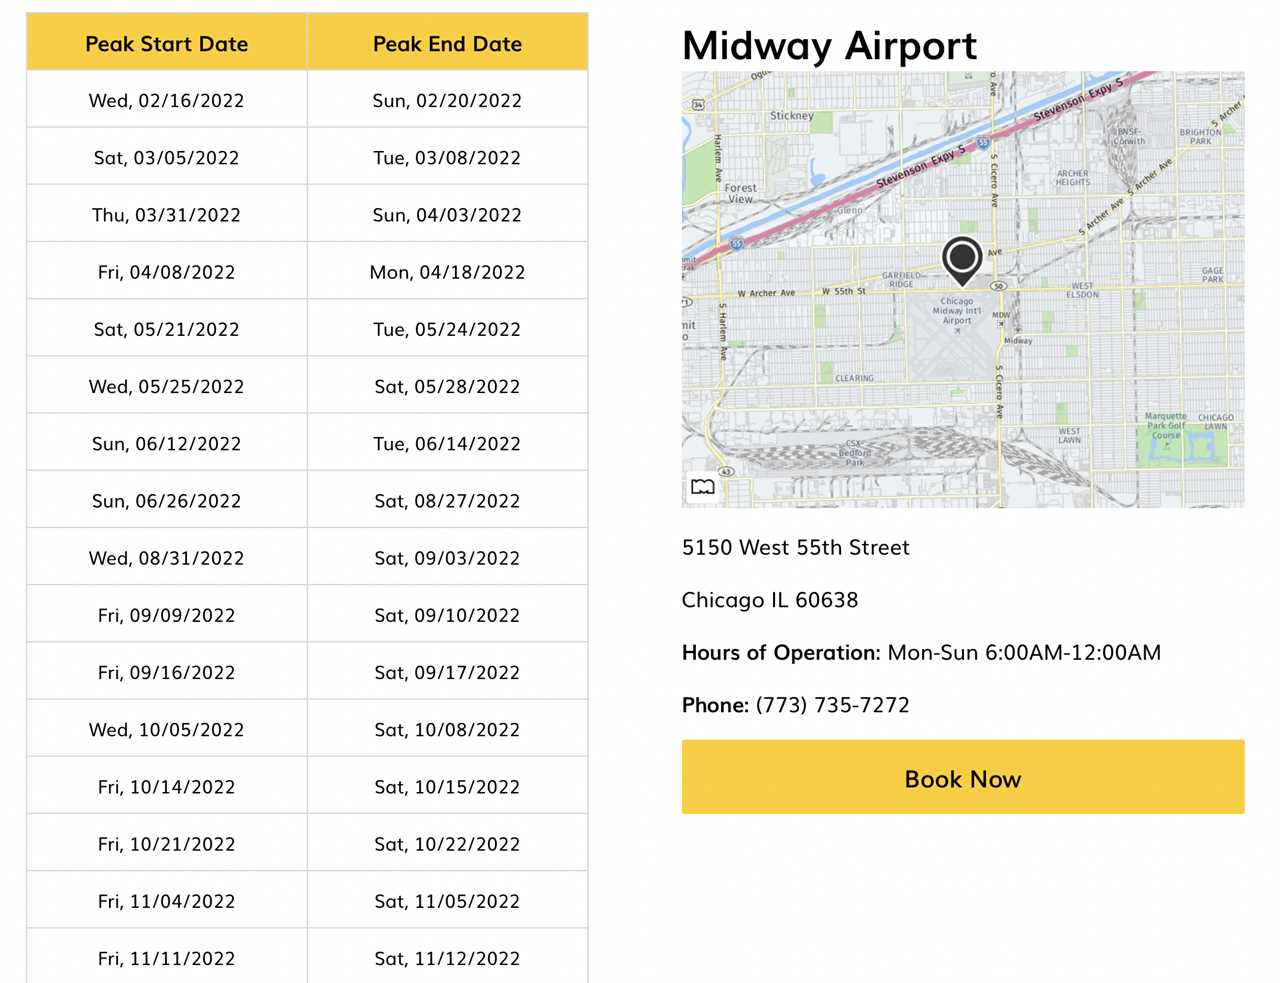1280x983 pixels.
Task: Click end date Sat, 09/03/2022
Action: point(447,558)
